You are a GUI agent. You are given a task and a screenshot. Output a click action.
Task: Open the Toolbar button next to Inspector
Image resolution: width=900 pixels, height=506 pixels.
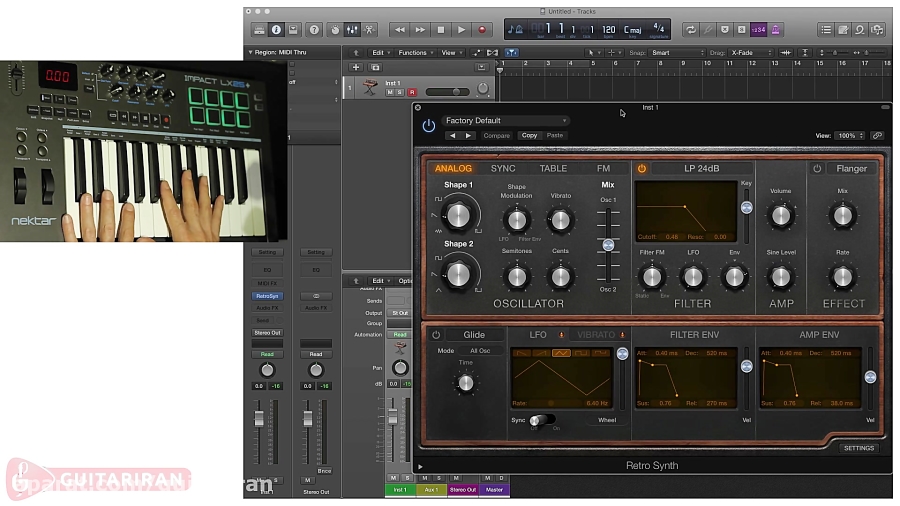pyautogui.click(x=293, y=30)
